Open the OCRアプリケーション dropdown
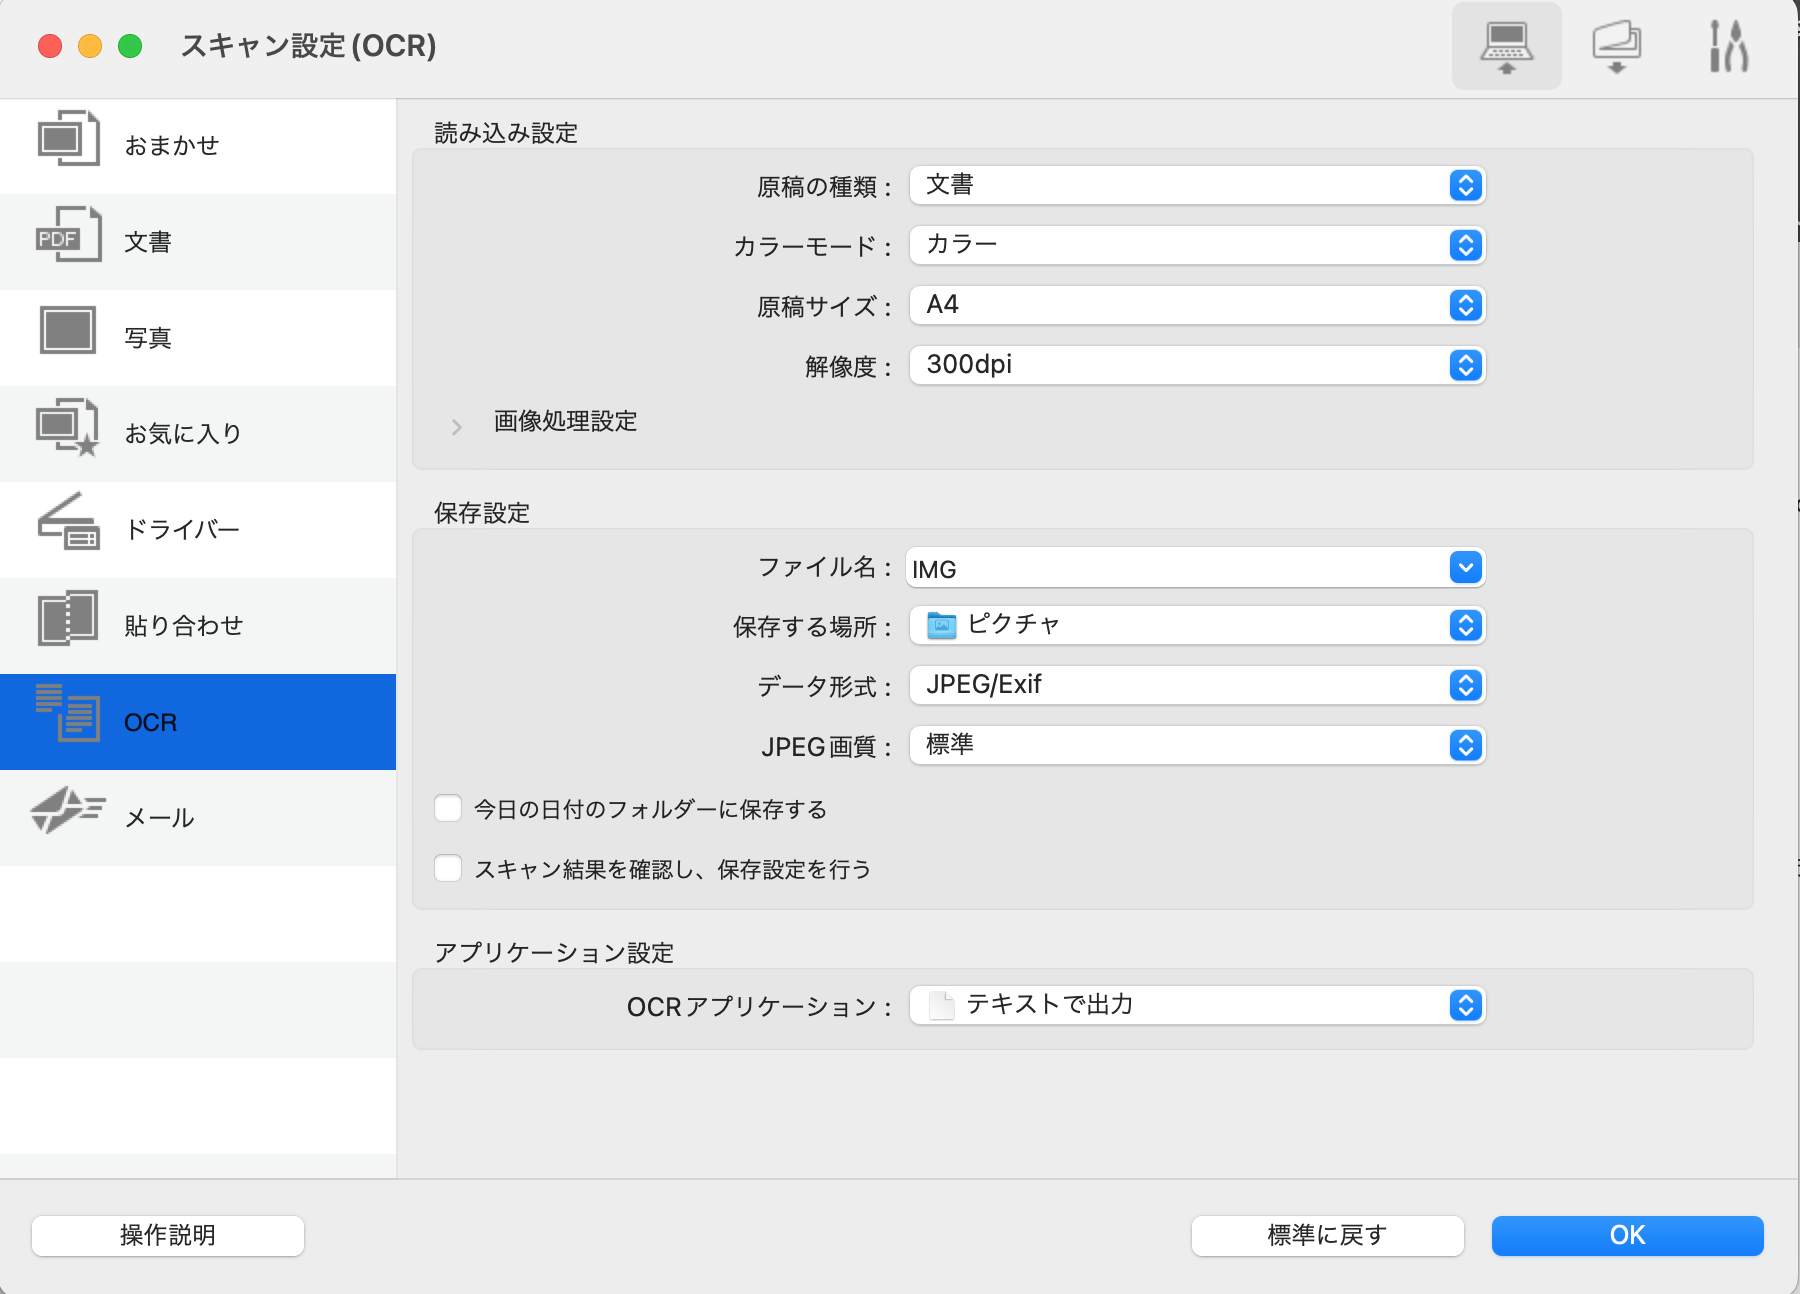 (1197, 1005)
